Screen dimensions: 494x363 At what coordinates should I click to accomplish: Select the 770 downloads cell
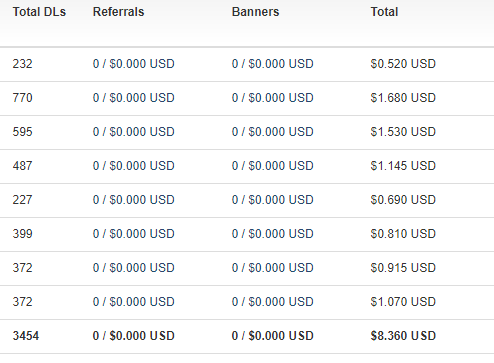click(22, 98)
